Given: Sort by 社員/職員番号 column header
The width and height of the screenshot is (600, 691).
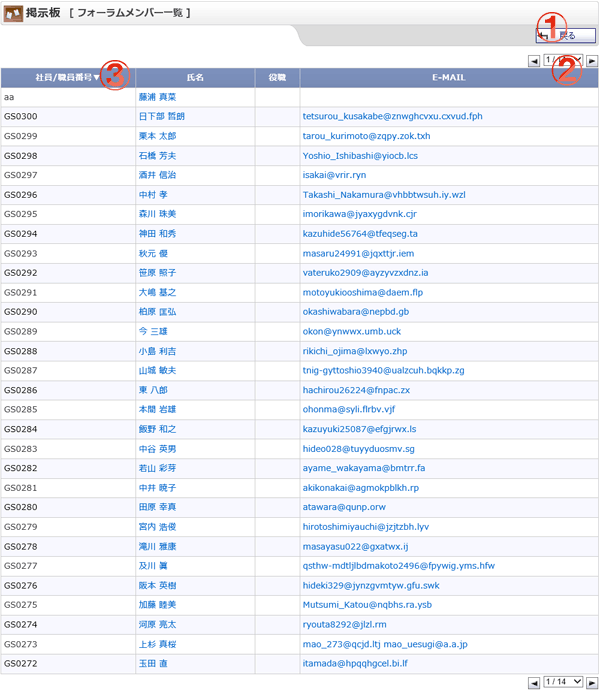Looking at the screenshot, I should tap(66, 77).
